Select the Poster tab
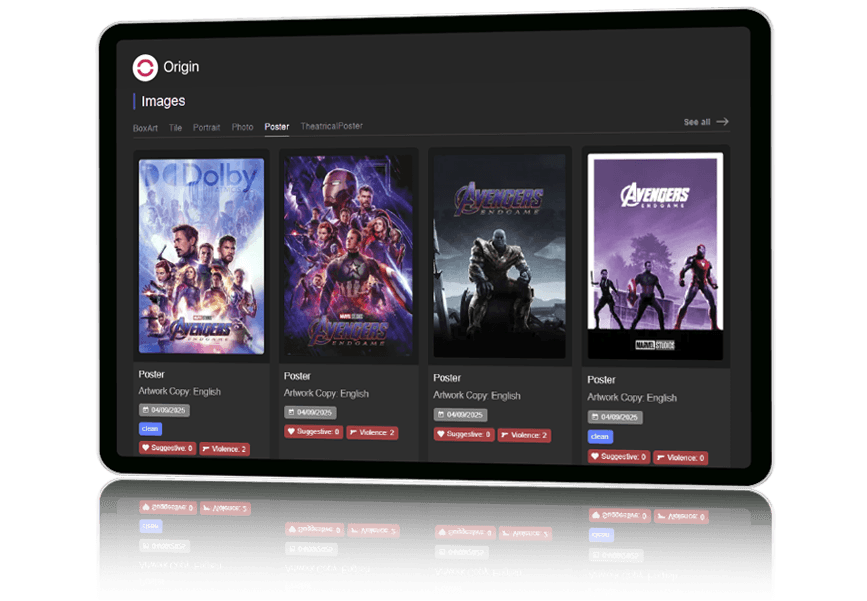The image size is (867, 601). click(x=276, y=127)
